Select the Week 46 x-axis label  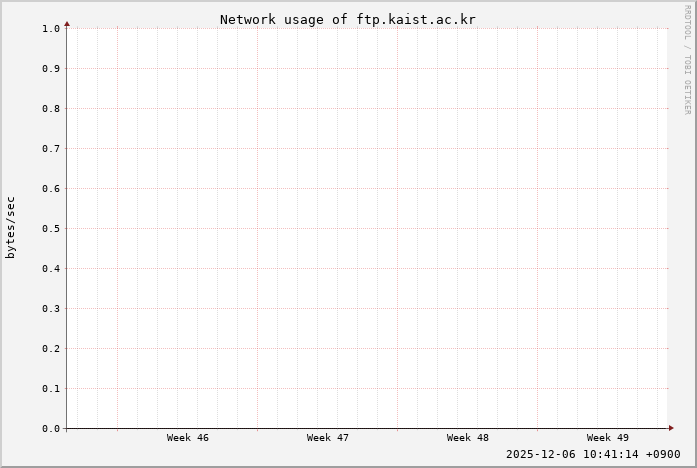pos(188,438)
